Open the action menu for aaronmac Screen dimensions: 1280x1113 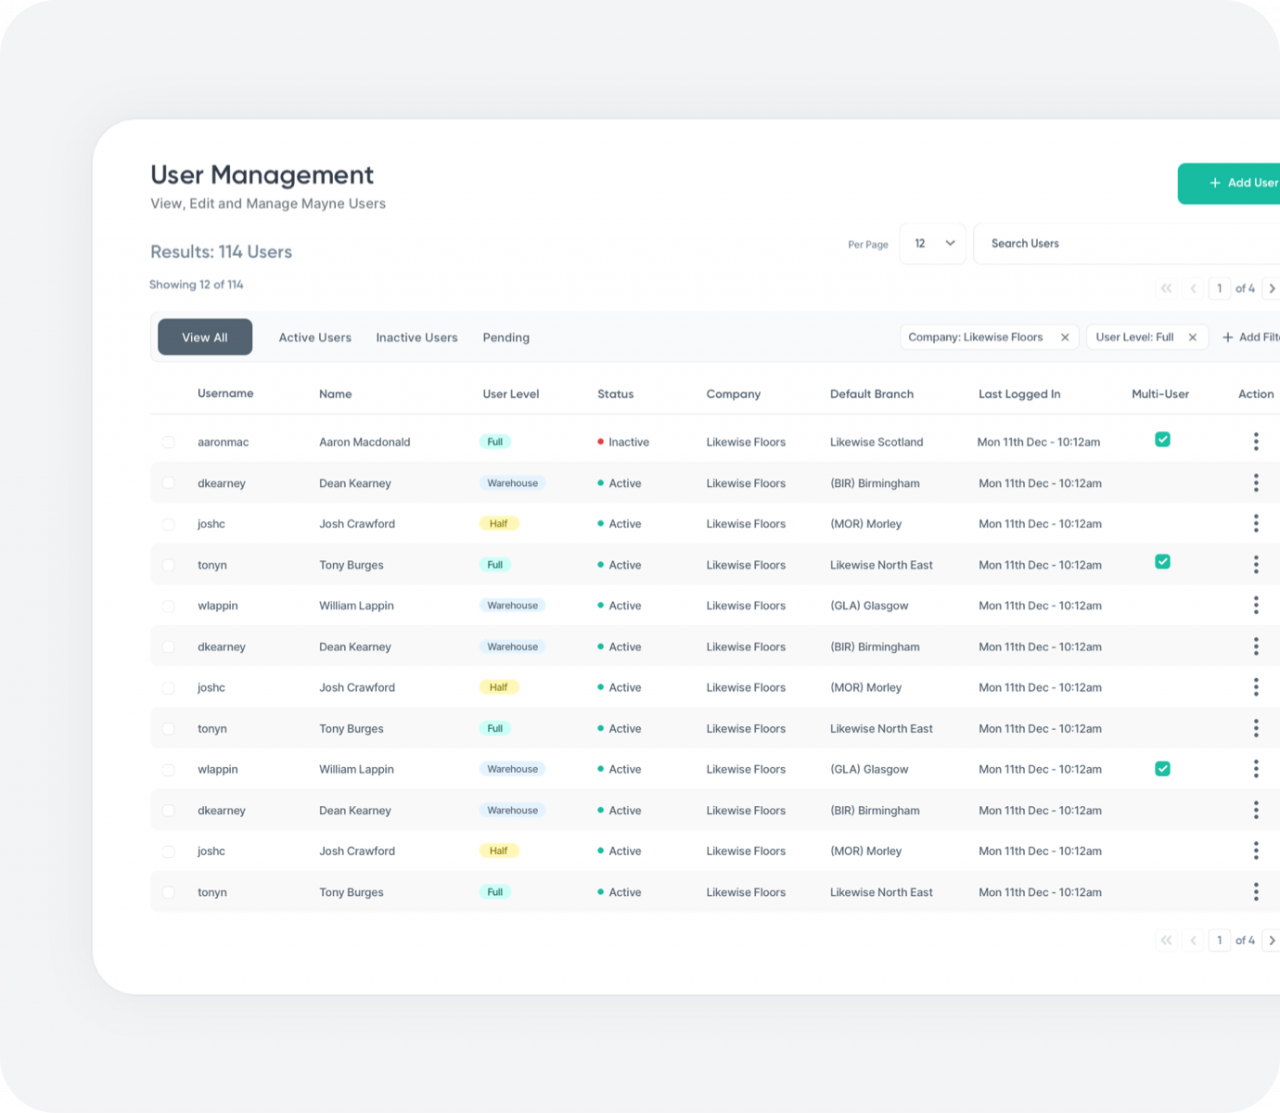(1256, 442)
